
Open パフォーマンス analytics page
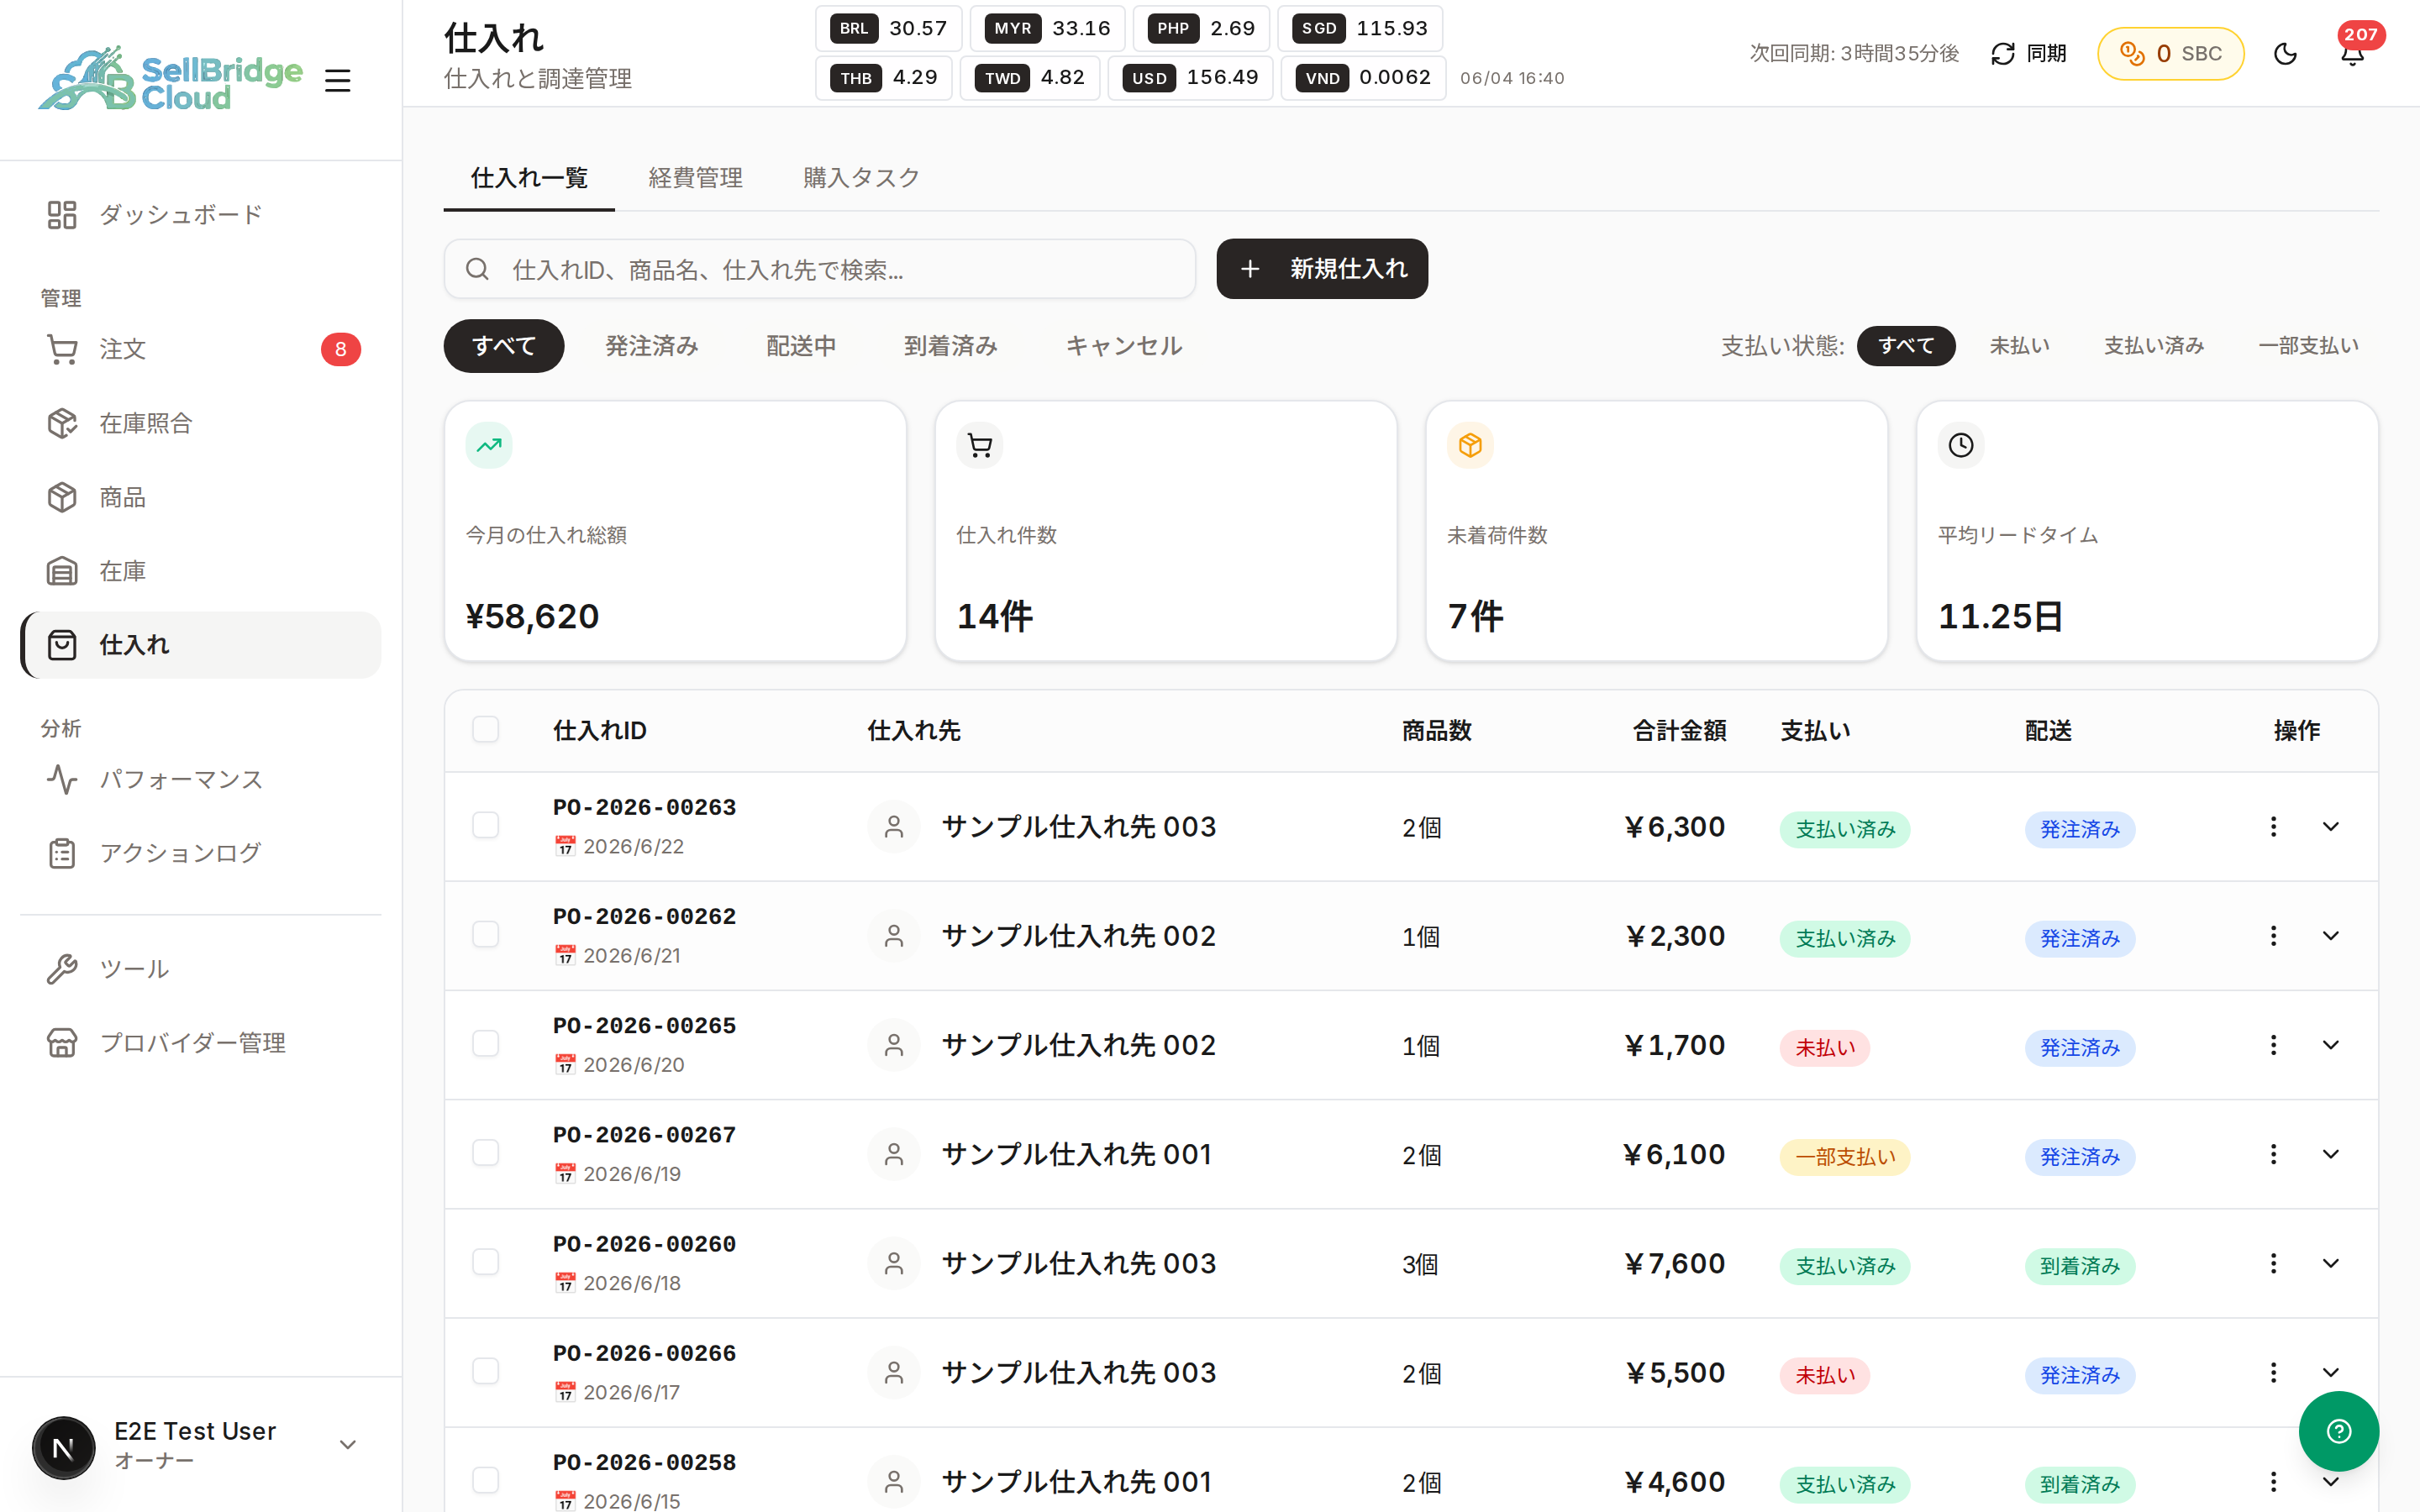pos(200,779)
